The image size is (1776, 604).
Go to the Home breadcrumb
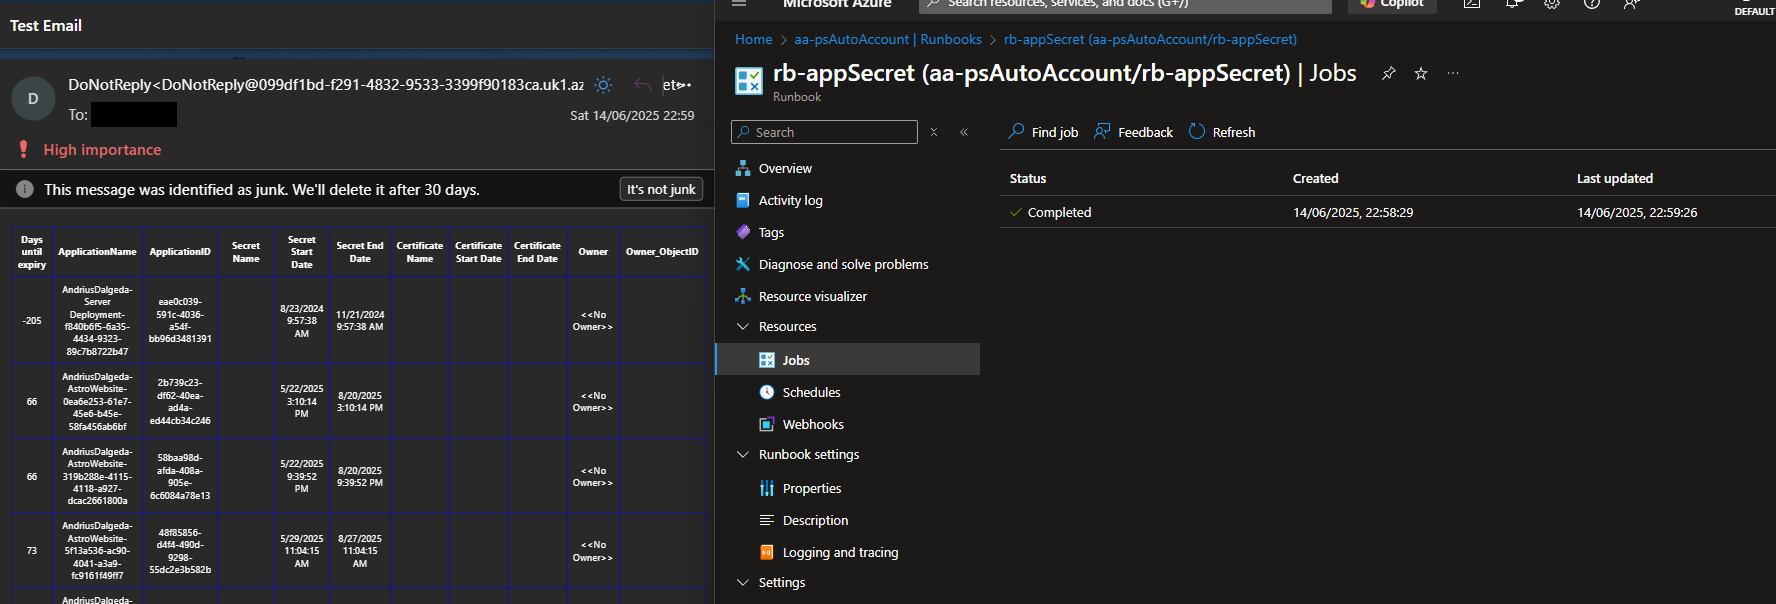coord(753,39)
